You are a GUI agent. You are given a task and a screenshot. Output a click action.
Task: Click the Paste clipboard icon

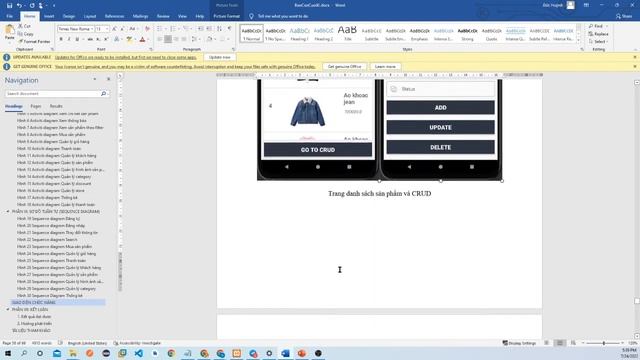point(9,31)
